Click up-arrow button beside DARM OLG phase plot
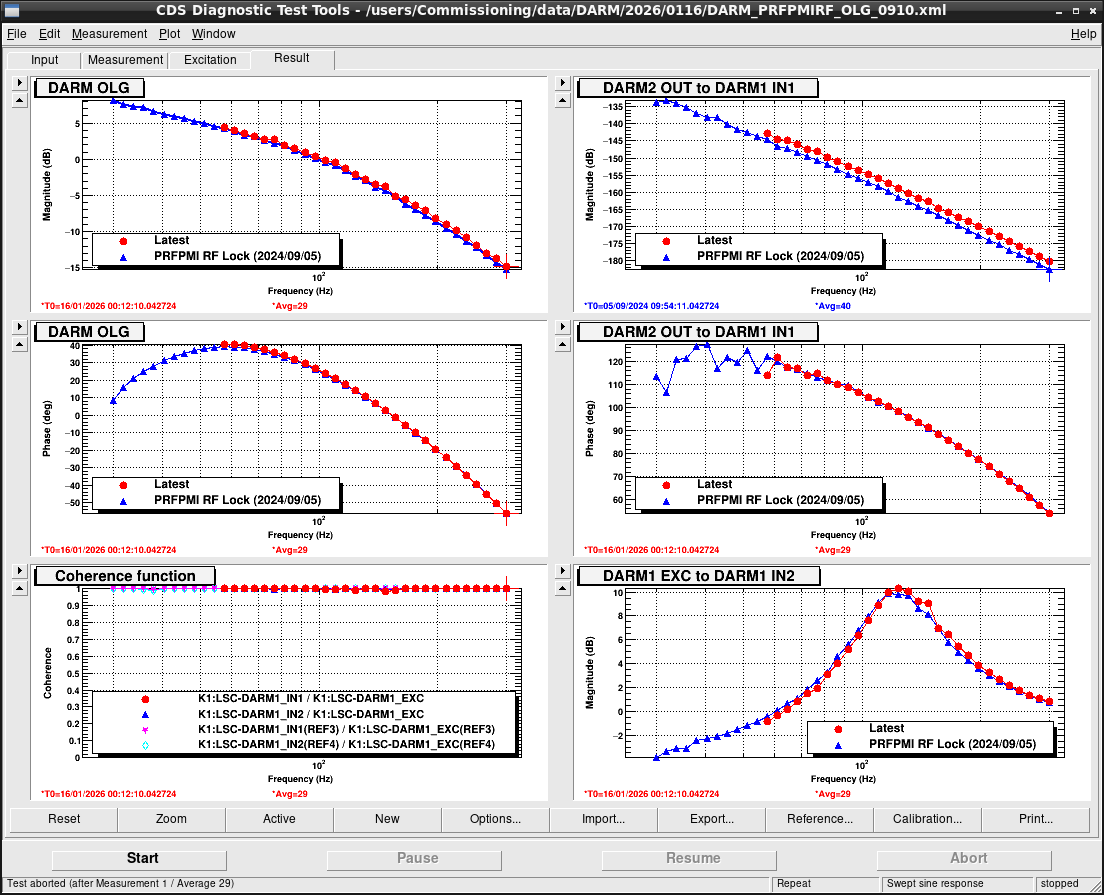The image size is (1104, 895). (x=18, y=344)
